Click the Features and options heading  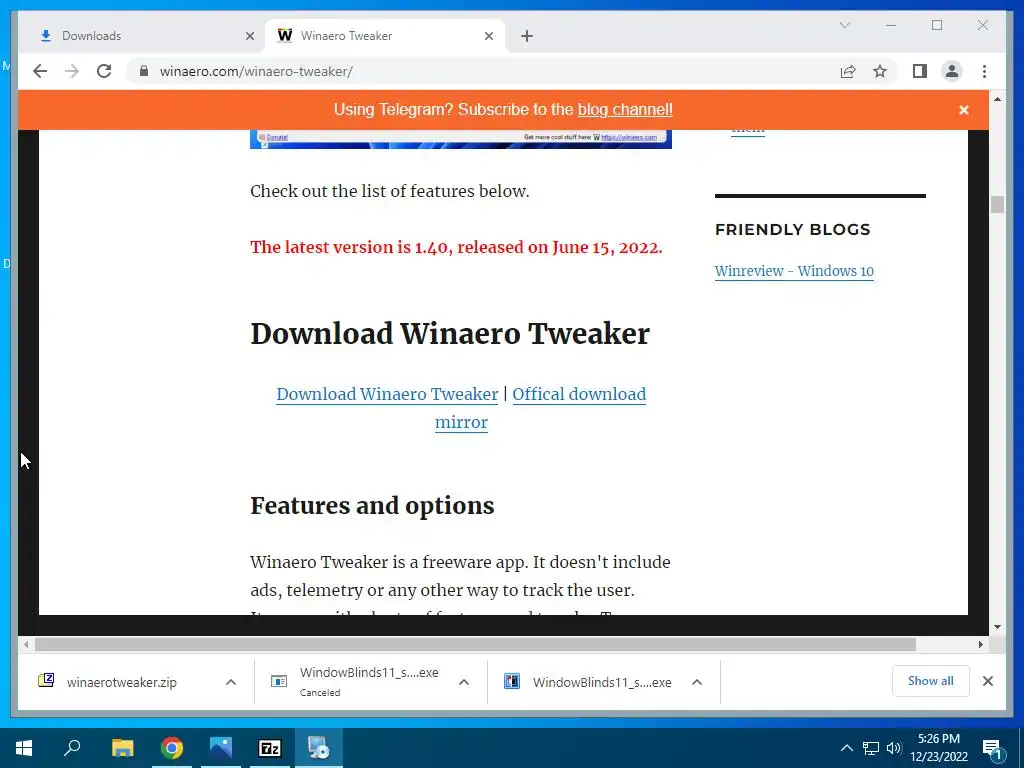[372, 506]
